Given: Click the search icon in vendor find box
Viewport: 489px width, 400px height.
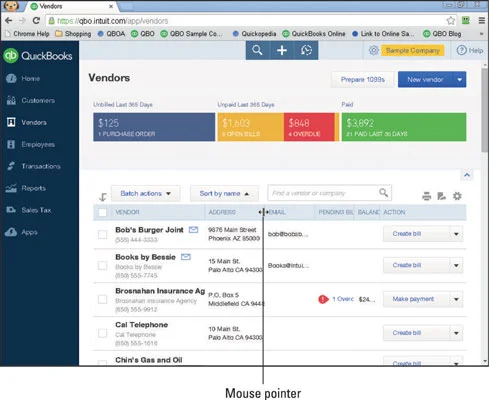Looking at the screenshot, I should [x=384, y=192].
